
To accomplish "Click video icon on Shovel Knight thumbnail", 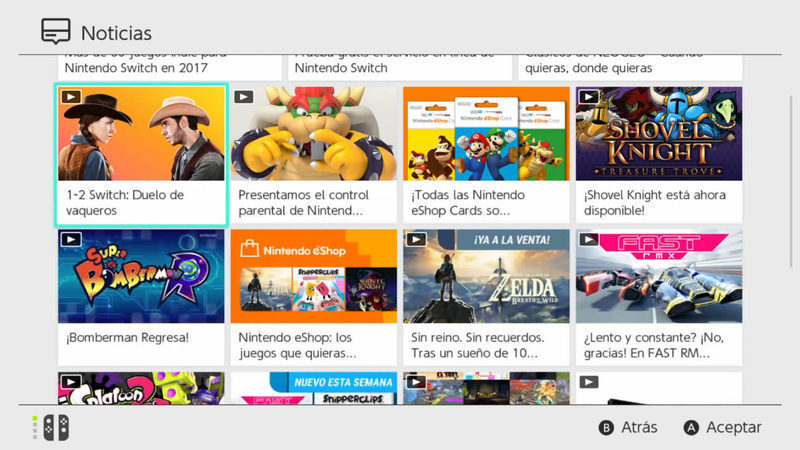I will tap(589, 97).
